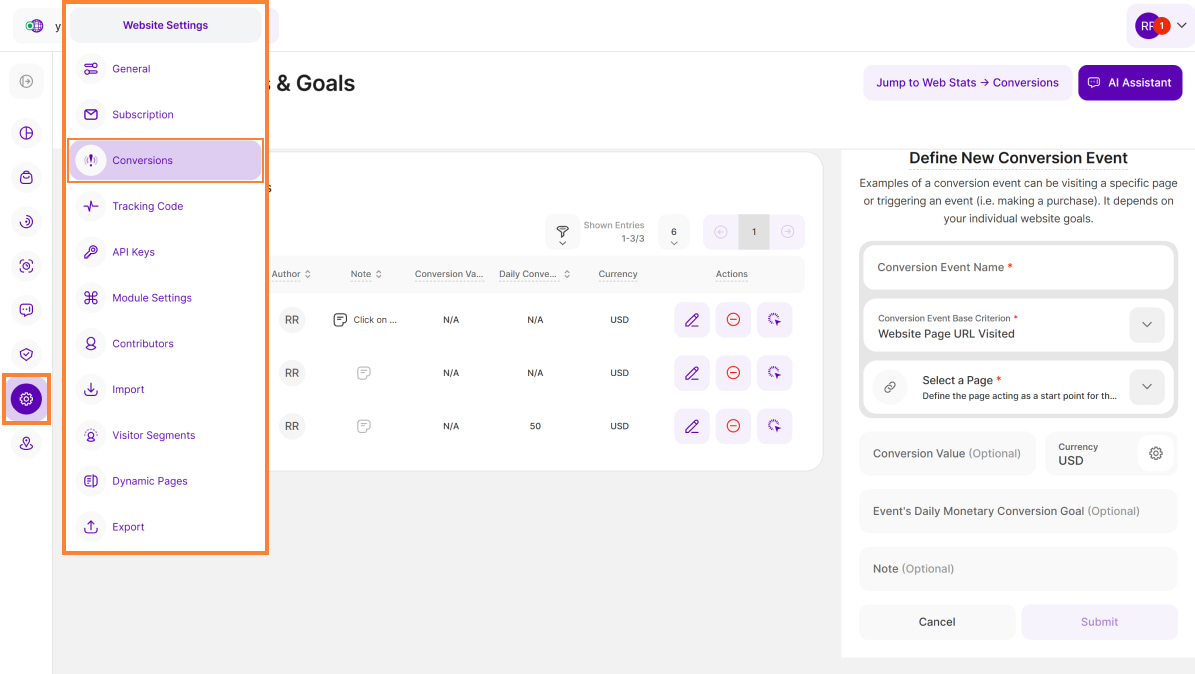Click edit pencil icon in first table row

(x=691, y=320)
